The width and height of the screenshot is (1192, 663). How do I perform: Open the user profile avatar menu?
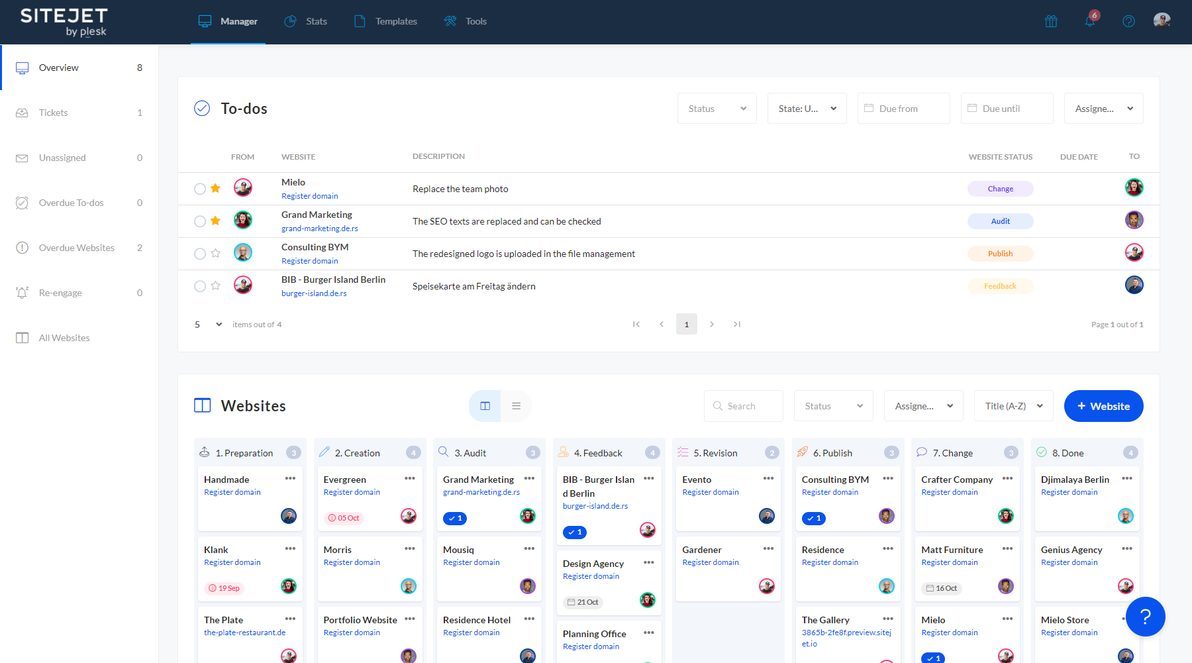[x=1161, y=19]
